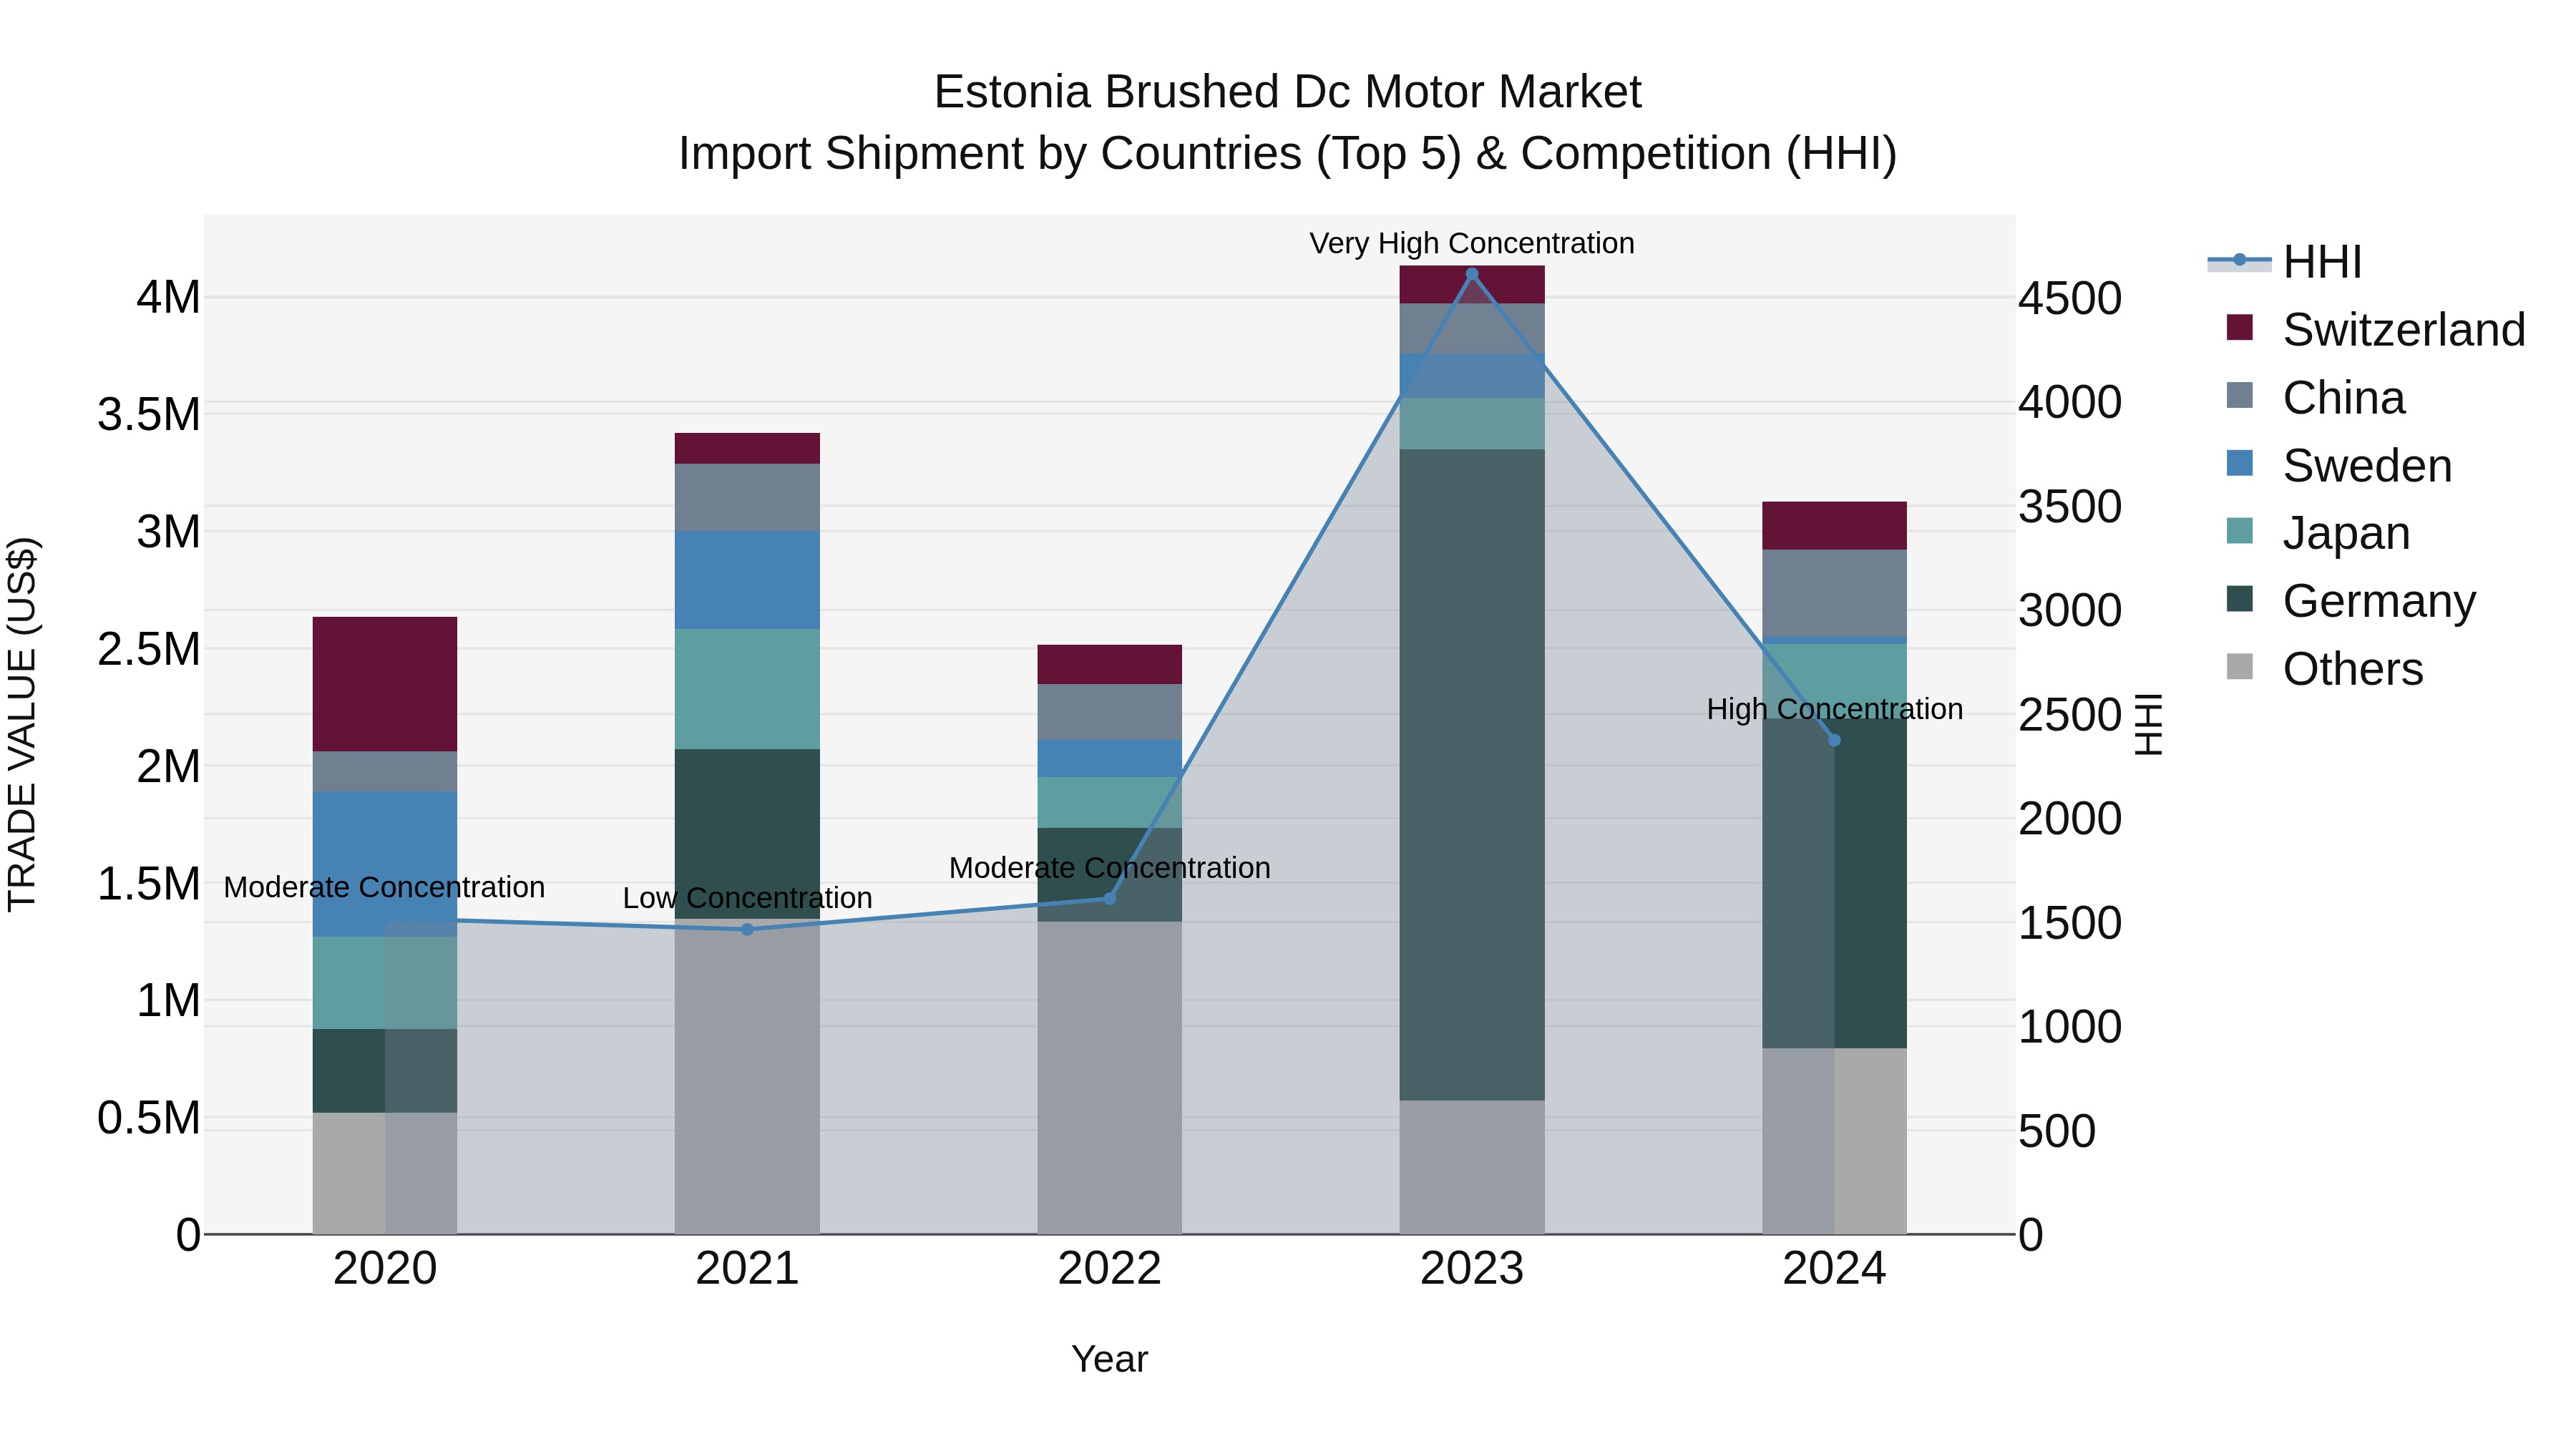
Task: Click the China segment of the 2024 bar
Action: click(x=1834, y=593)
